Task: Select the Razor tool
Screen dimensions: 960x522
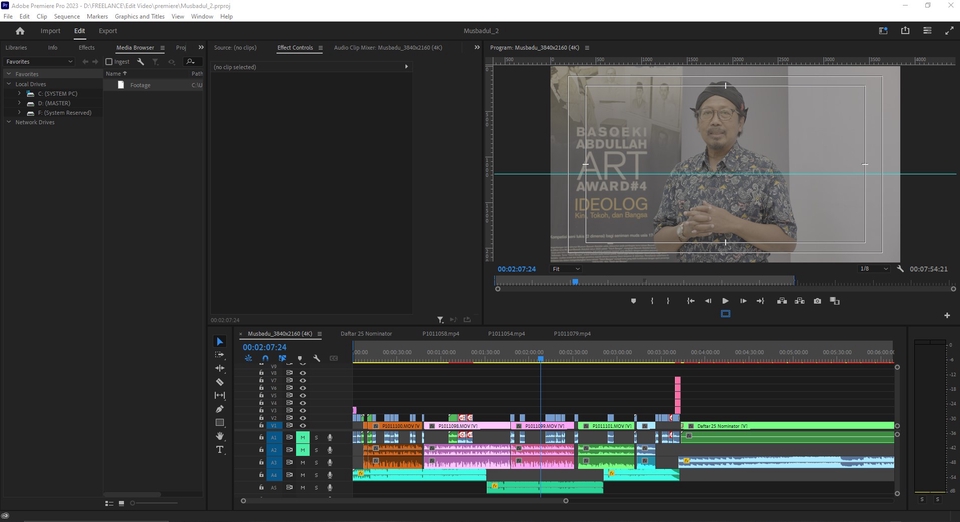Action: tap(220, 382)
